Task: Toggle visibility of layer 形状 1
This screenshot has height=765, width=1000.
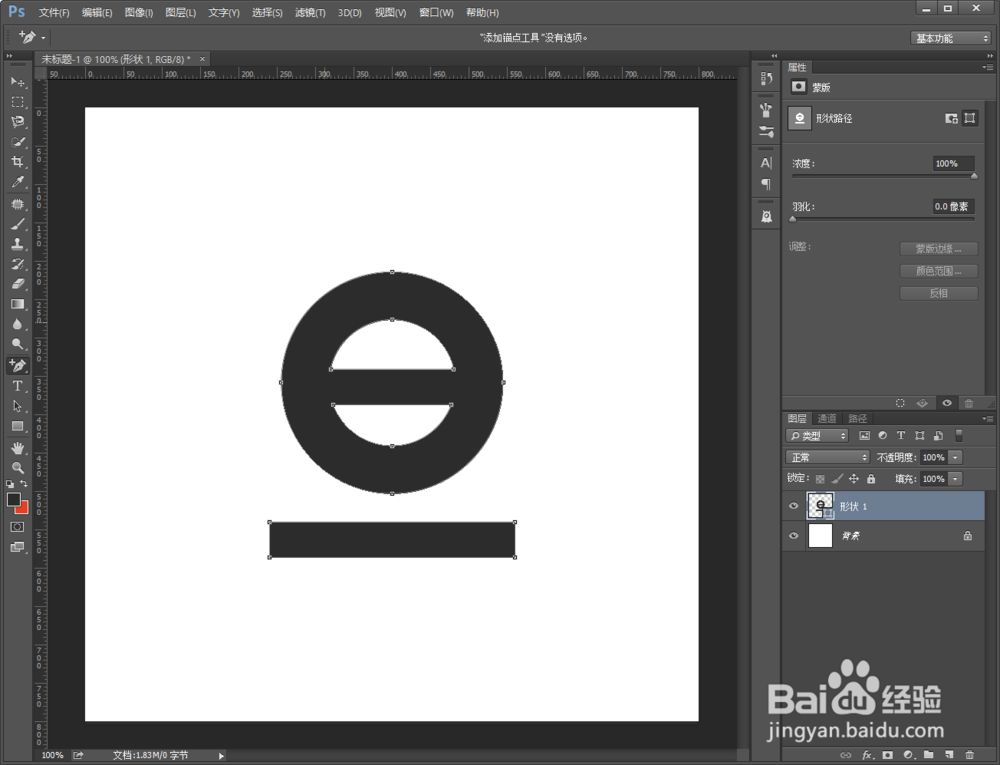Action: [x=793, y=506]
